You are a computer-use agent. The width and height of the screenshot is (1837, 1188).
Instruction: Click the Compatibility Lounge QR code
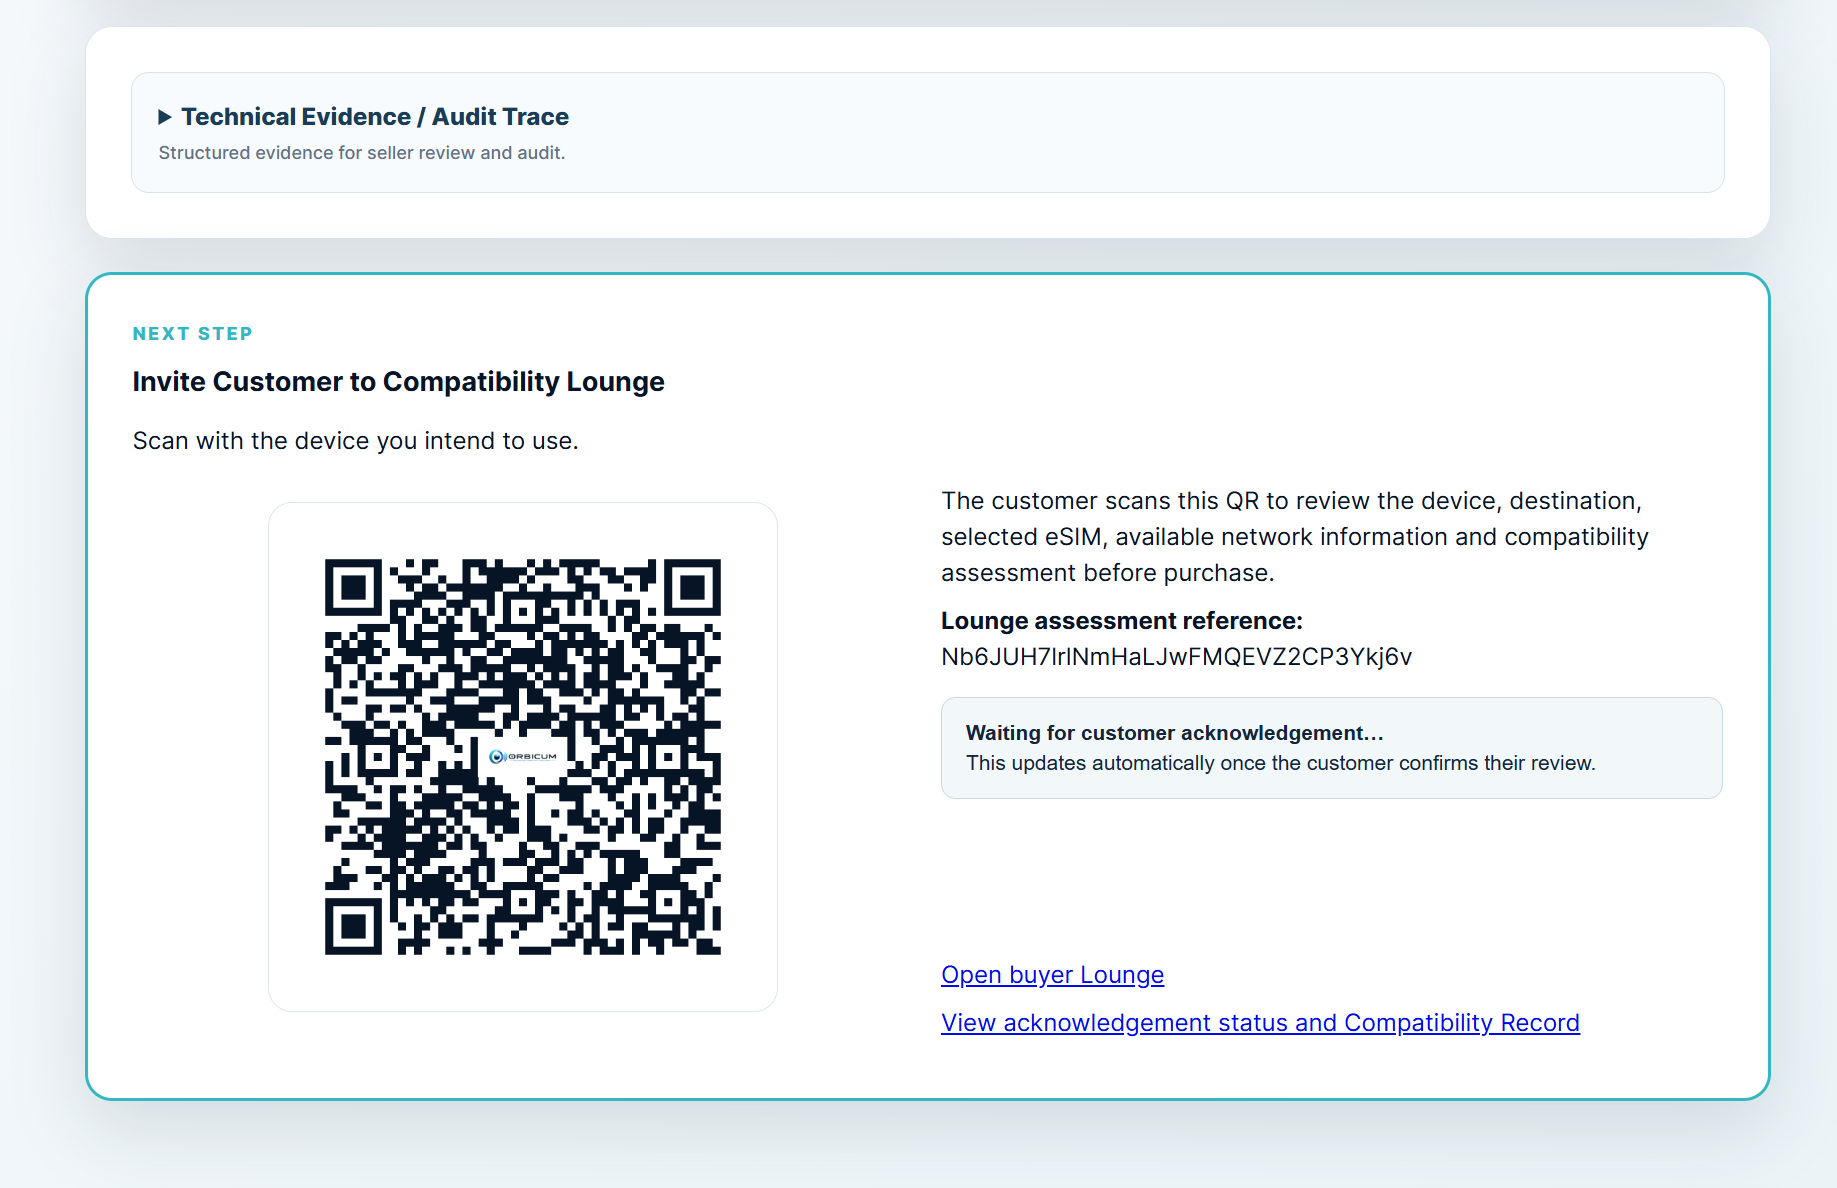click(523, 757)
